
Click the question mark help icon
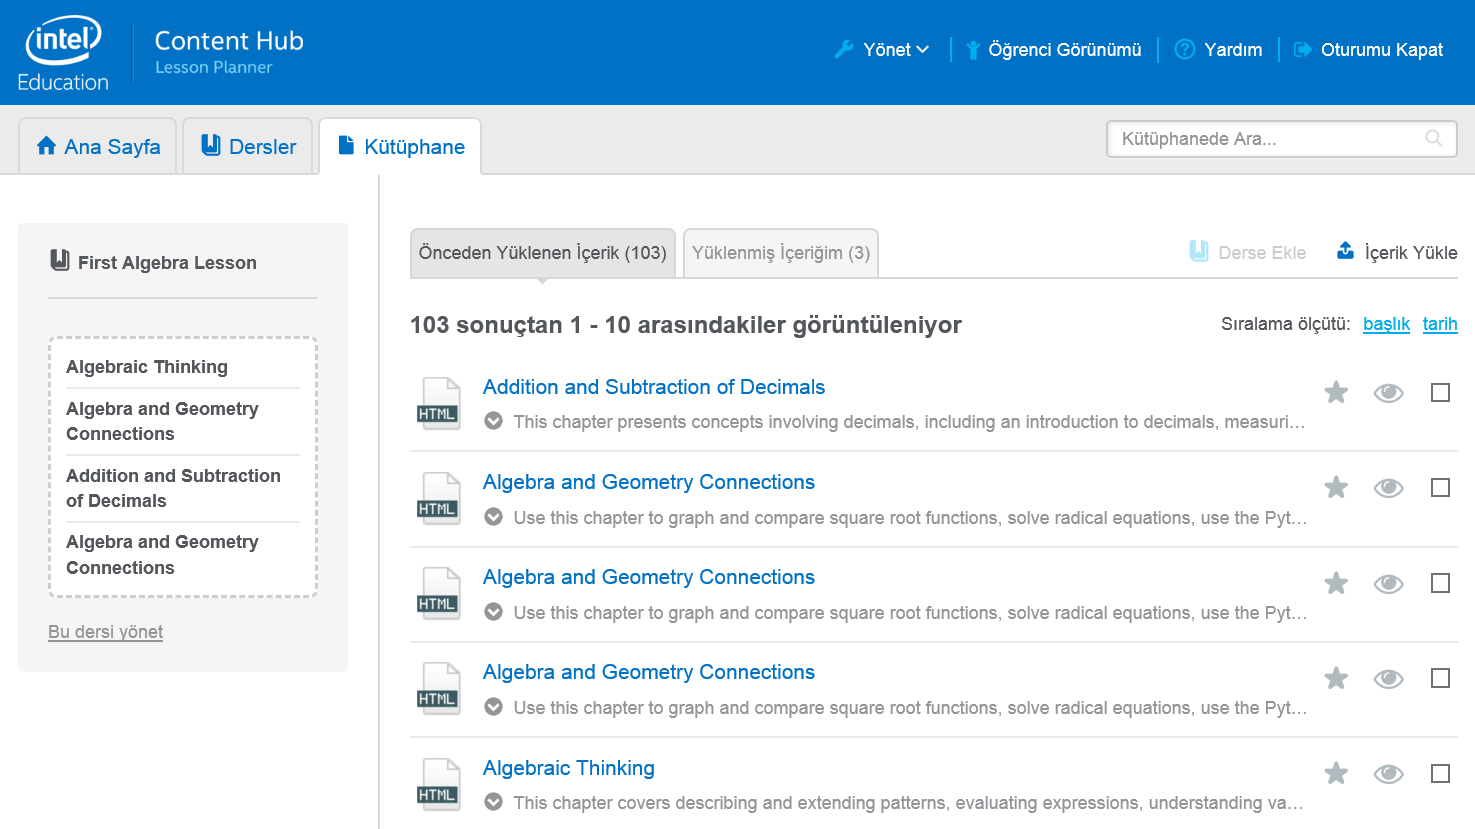pos(1185,49)
